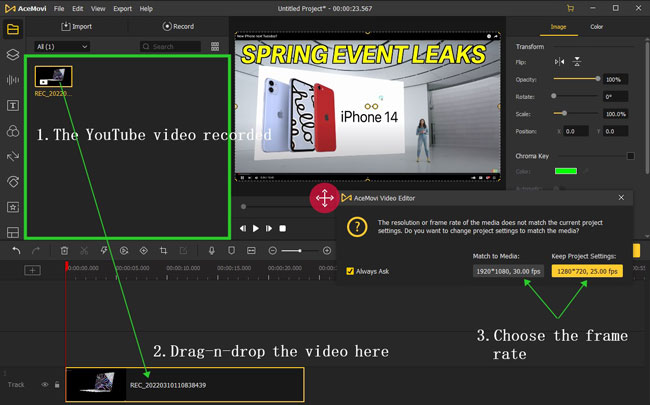Select the REC_20220310110838439 timeline clip
Image resolution: width=650 pixels, height=405 pixels.
(x=185, y=385)
